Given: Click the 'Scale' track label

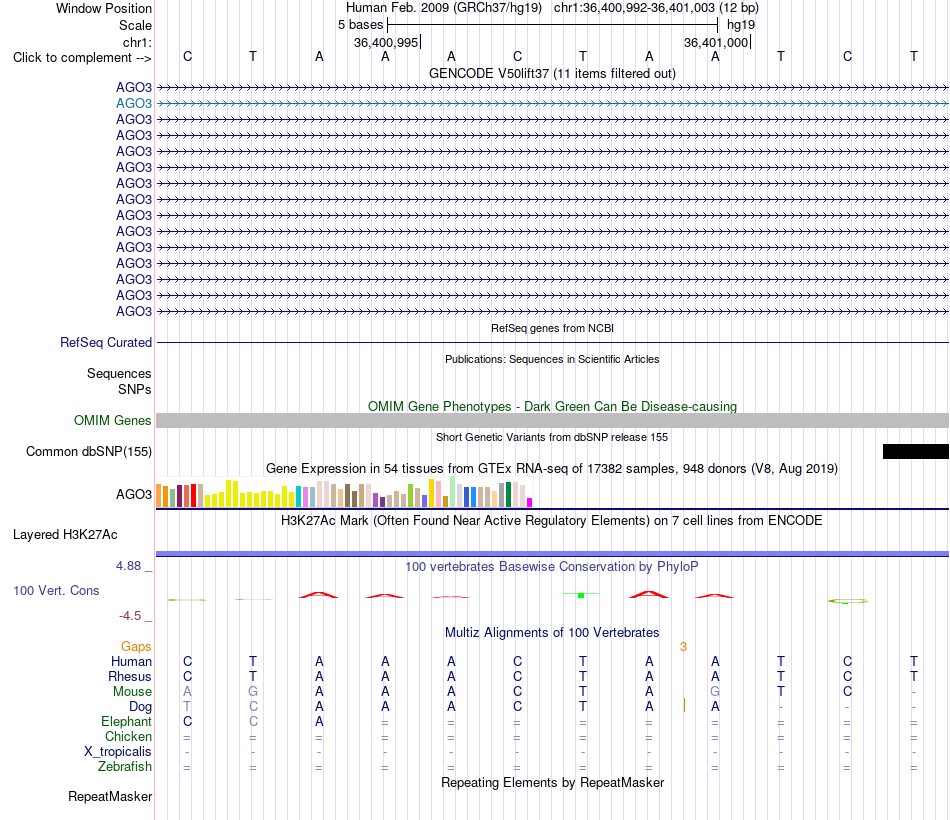Looking at the screenshot, I should tap(135, 25).
